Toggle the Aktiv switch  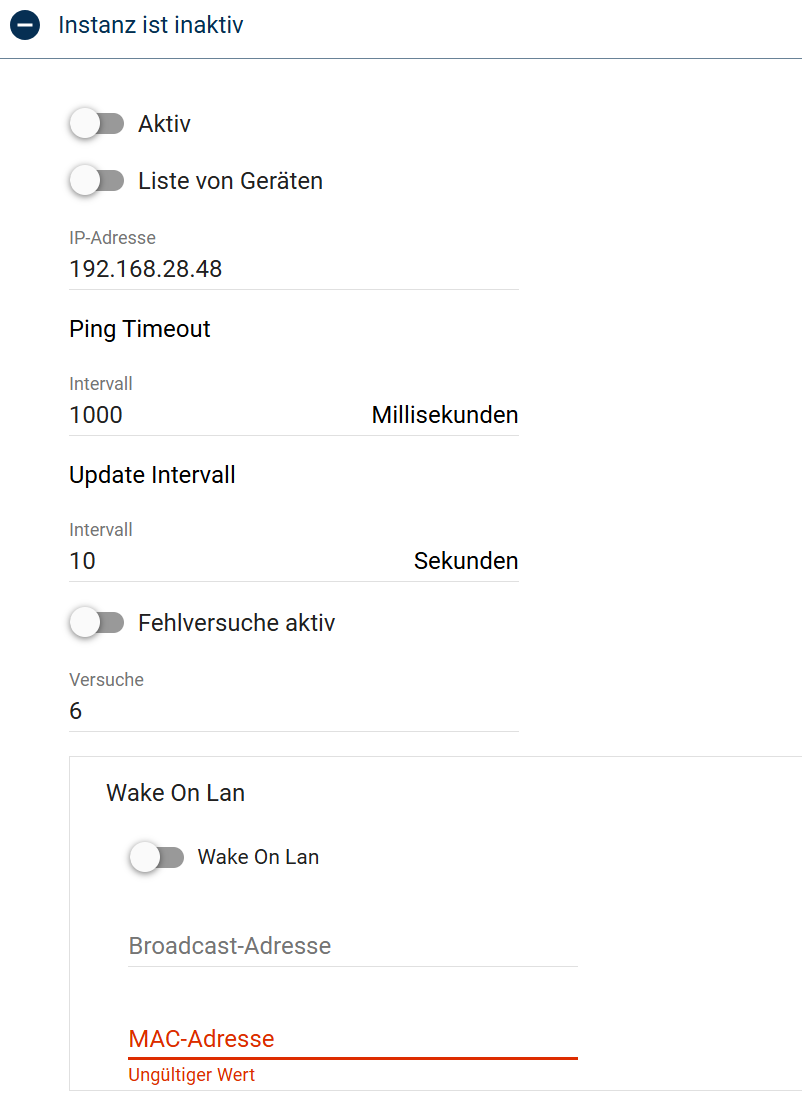point(97,124)
